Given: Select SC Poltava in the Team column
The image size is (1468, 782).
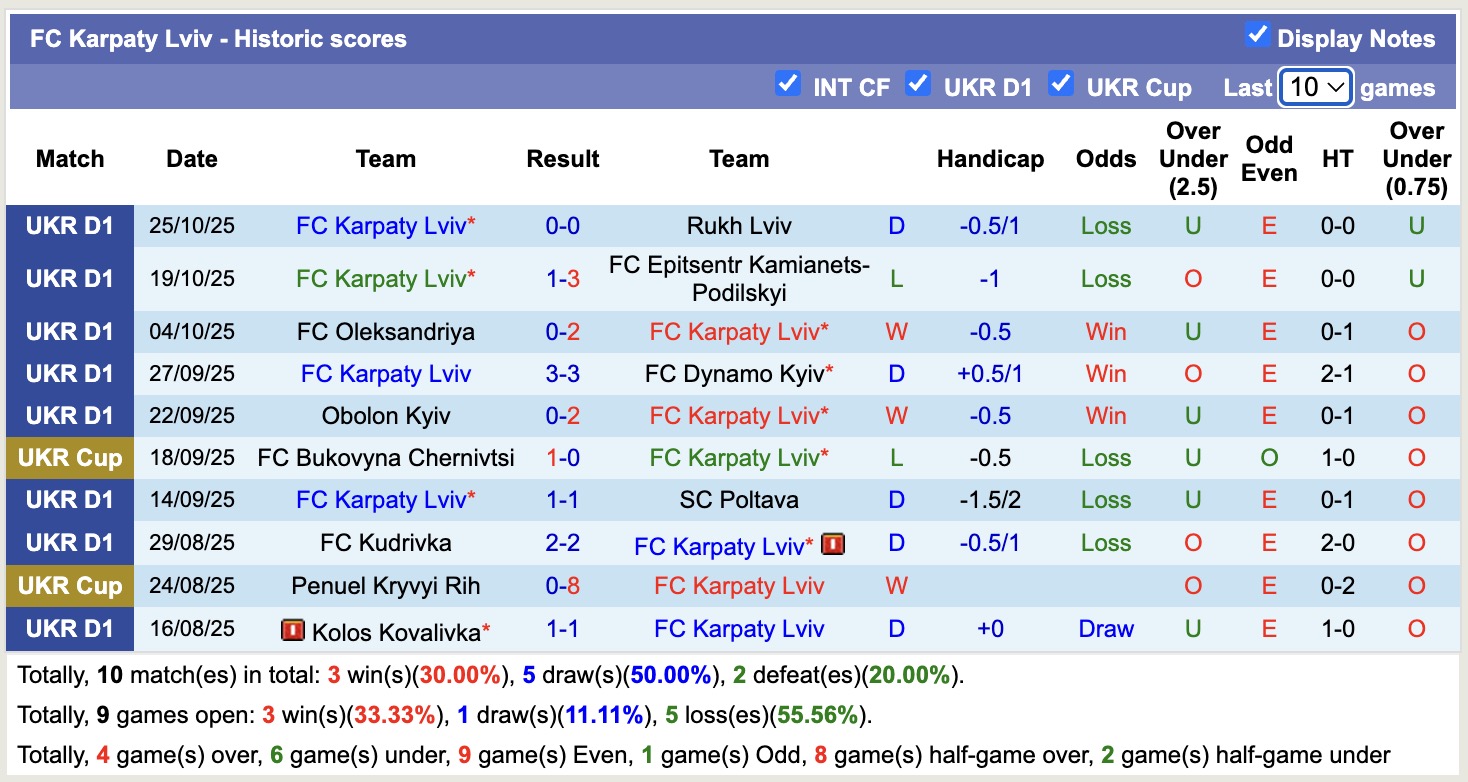Looking at the screenshot, I should pyautogui.click(x=738, y=499).
